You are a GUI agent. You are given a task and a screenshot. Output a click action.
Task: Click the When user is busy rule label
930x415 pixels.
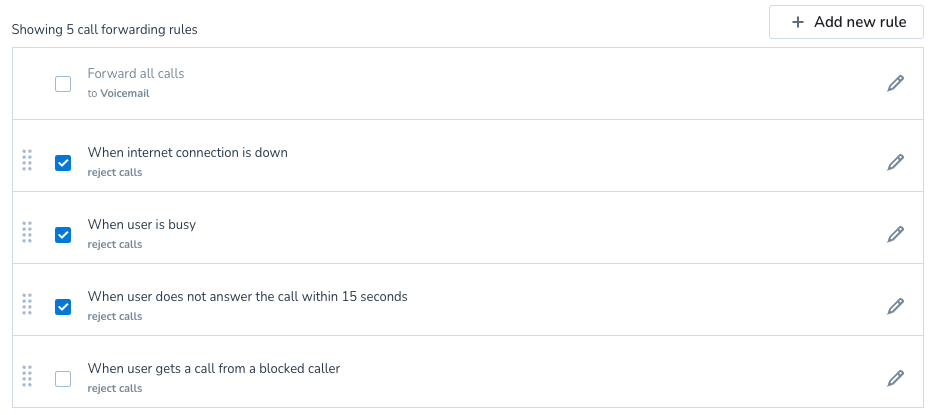point(142,225)
